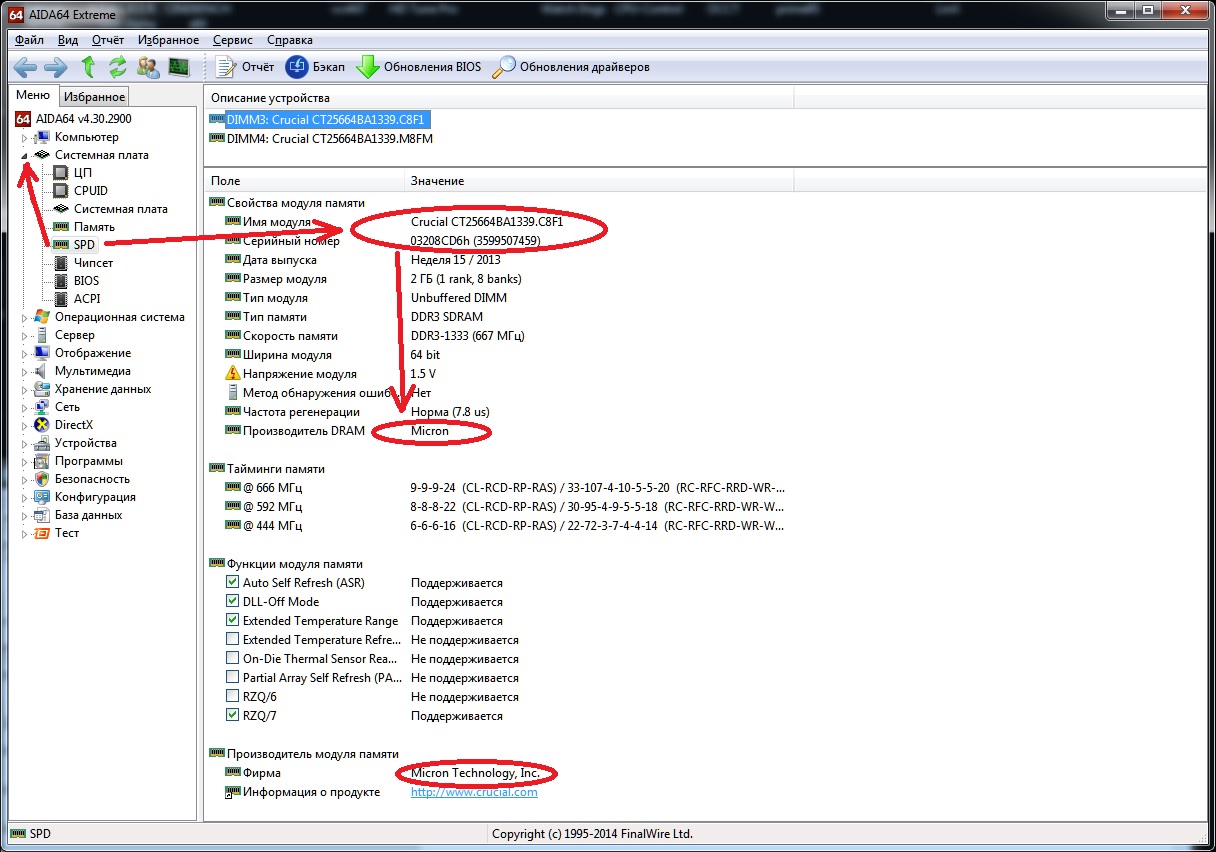
Task: Open the Сервис menu
Action: pos(233,40)
